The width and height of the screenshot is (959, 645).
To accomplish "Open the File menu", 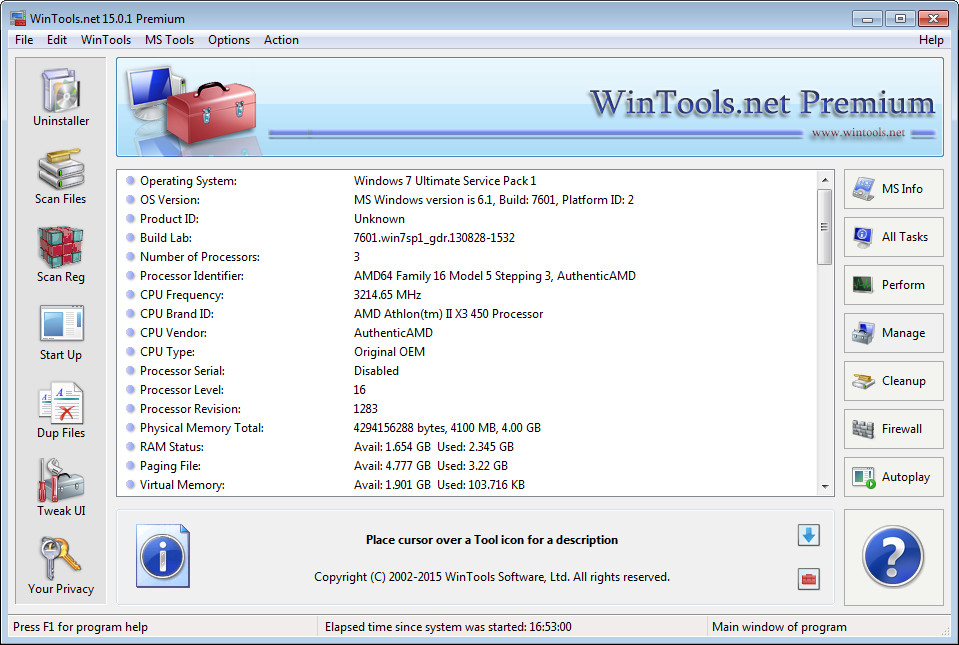I will tap(24, 40).
